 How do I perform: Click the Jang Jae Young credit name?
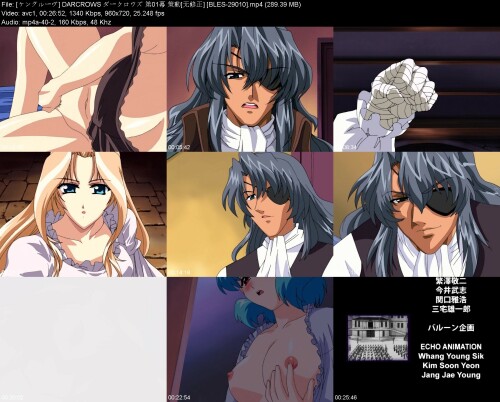pyautogui.click(x=451, y=375)
